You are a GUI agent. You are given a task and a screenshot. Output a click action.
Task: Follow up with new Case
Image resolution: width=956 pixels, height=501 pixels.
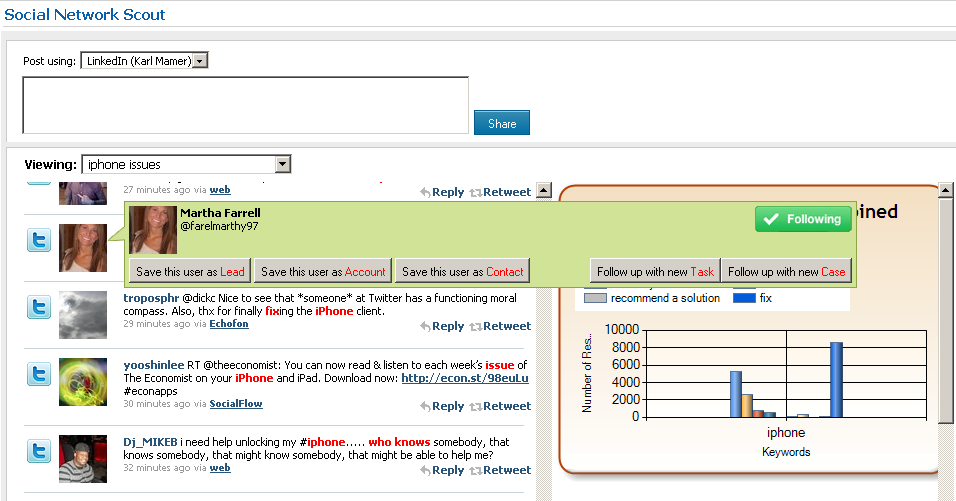787,272
